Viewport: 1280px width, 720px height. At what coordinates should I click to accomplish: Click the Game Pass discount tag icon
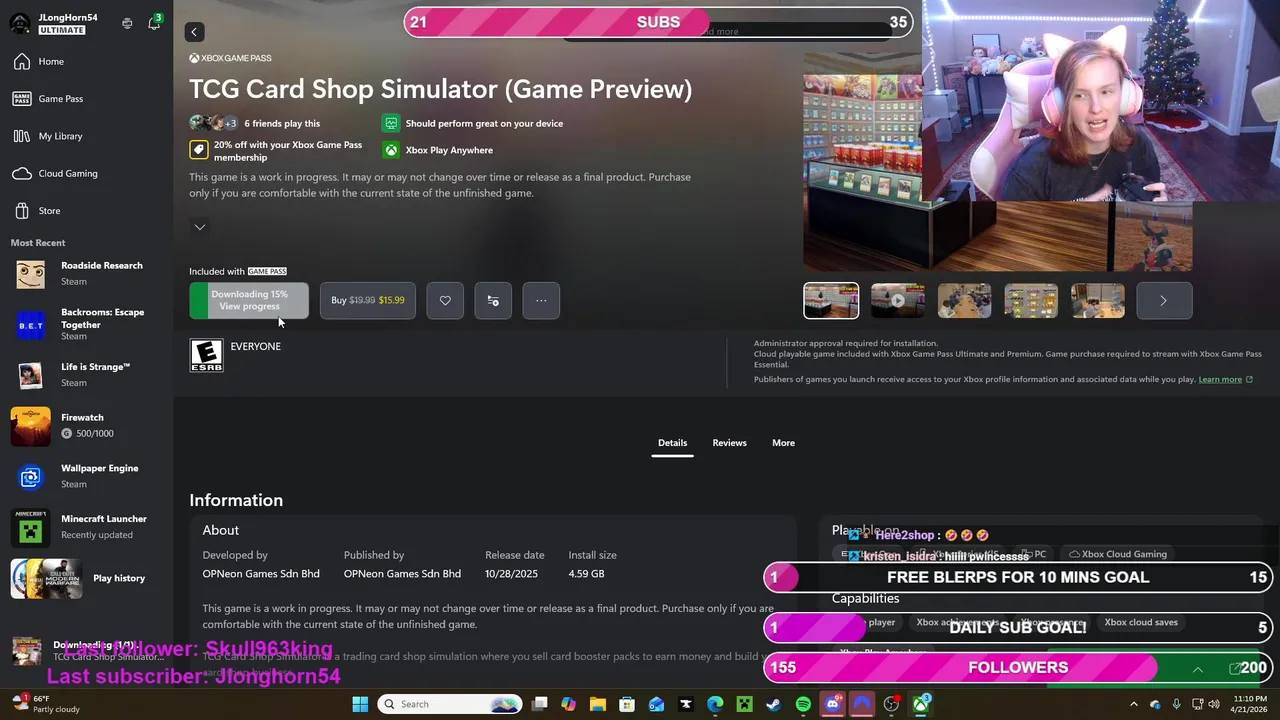pyautogui.click(x=198, y=150)
